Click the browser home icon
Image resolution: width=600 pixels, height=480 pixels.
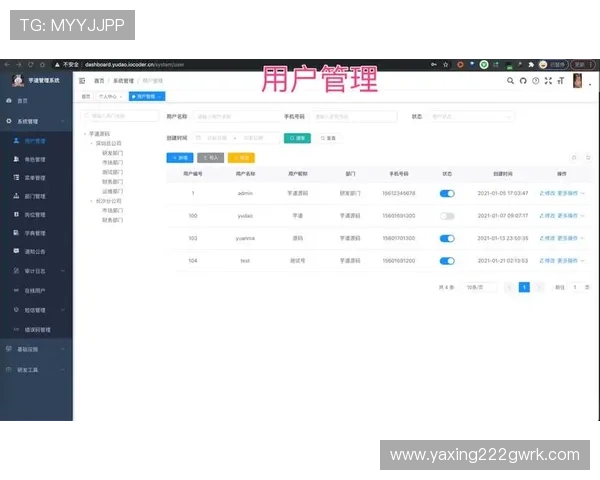pyautogui.click(x=42, y=65)
